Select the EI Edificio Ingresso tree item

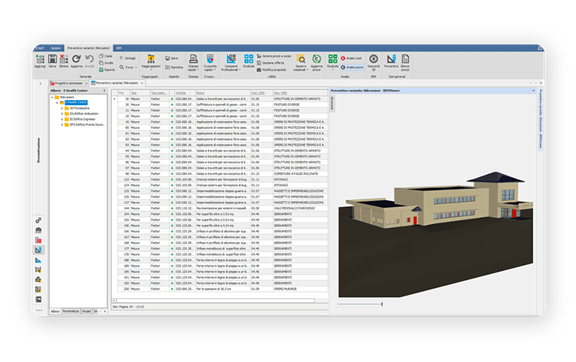click(82, 119)
